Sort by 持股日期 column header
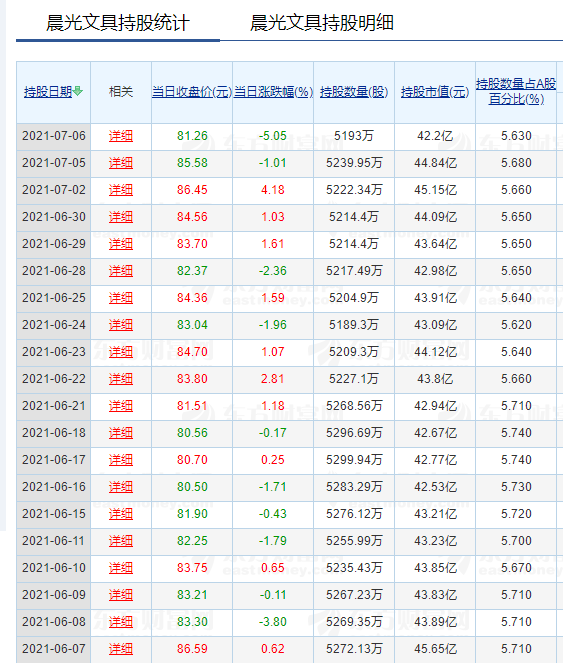 [x=48, y=92]
